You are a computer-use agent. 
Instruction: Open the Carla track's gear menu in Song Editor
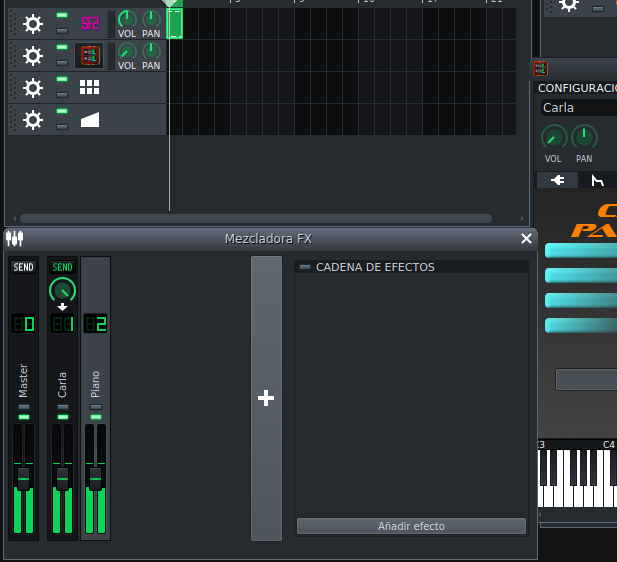point(33,56)
